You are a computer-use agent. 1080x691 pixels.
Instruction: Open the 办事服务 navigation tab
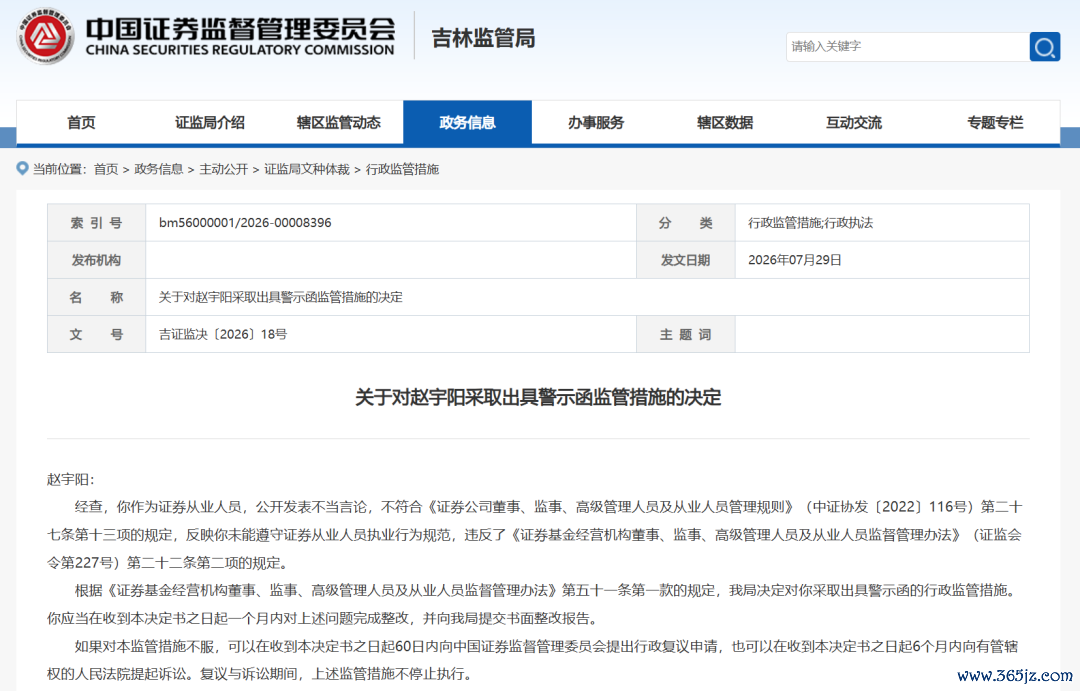[x=596, y=123]
